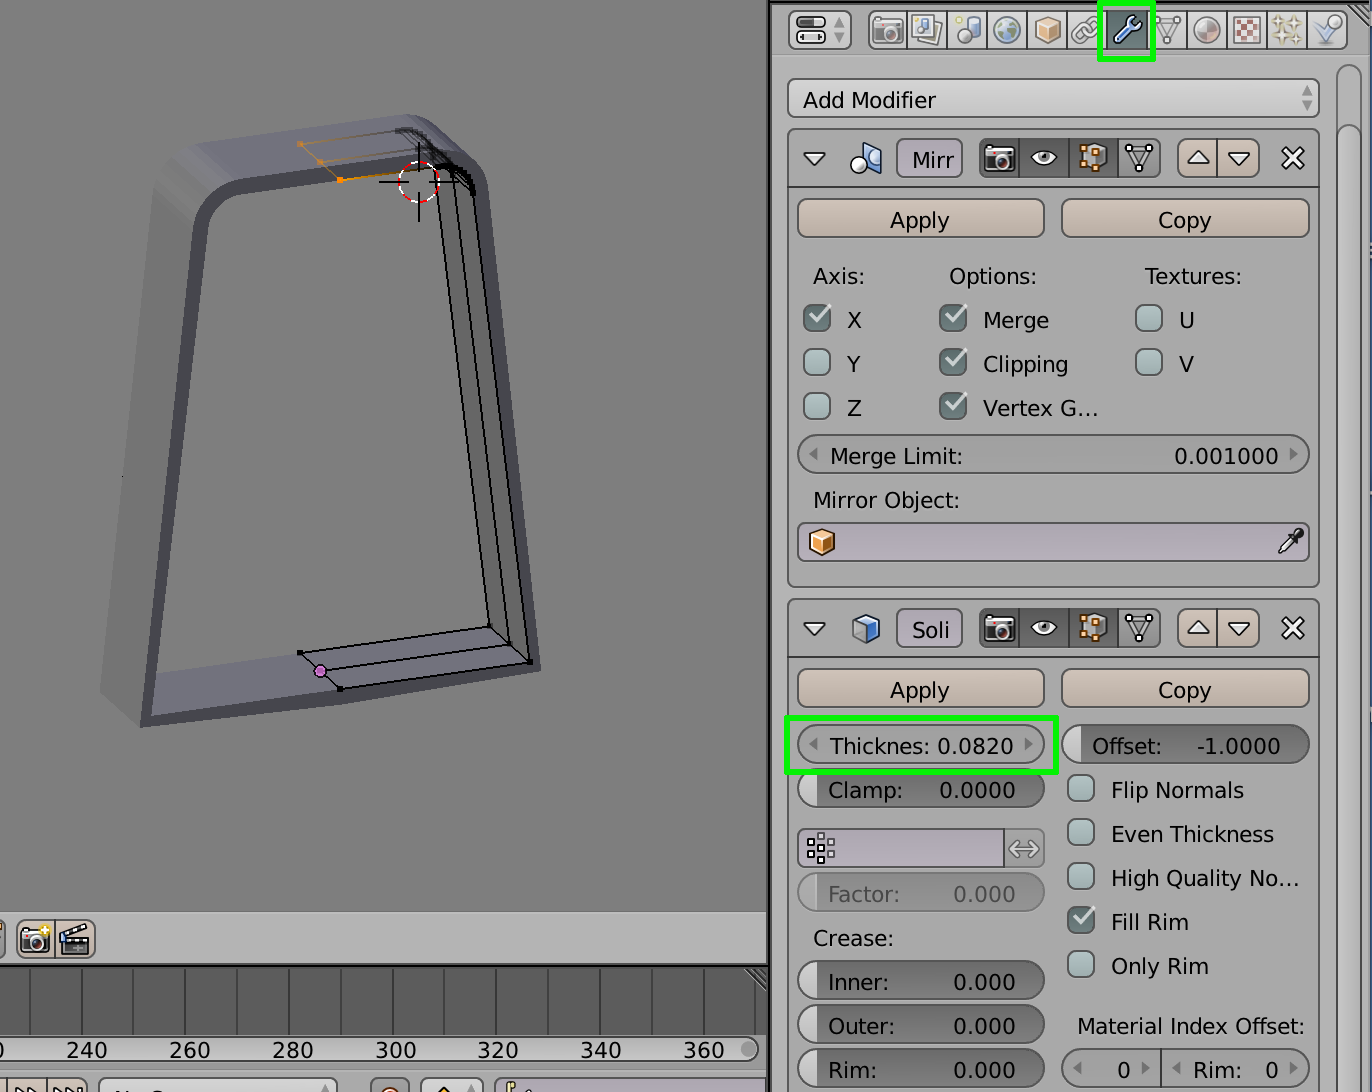Enable the U texture checkbox

1149,318
